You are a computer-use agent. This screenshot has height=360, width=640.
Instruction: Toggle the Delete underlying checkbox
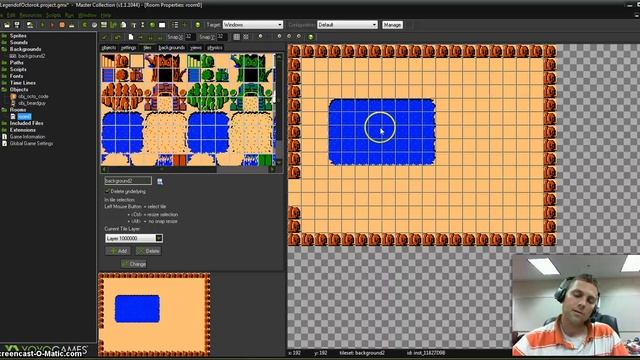pyautogui.click(x=107, y=191)
